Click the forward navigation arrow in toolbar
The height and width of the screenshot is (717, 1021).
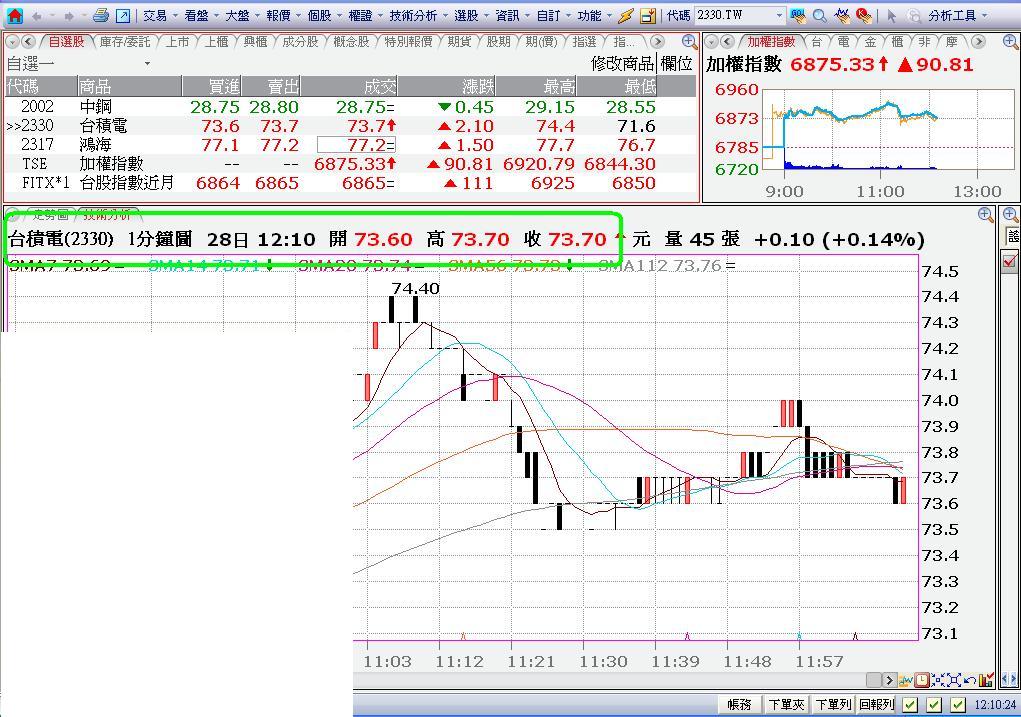[69, 16]
